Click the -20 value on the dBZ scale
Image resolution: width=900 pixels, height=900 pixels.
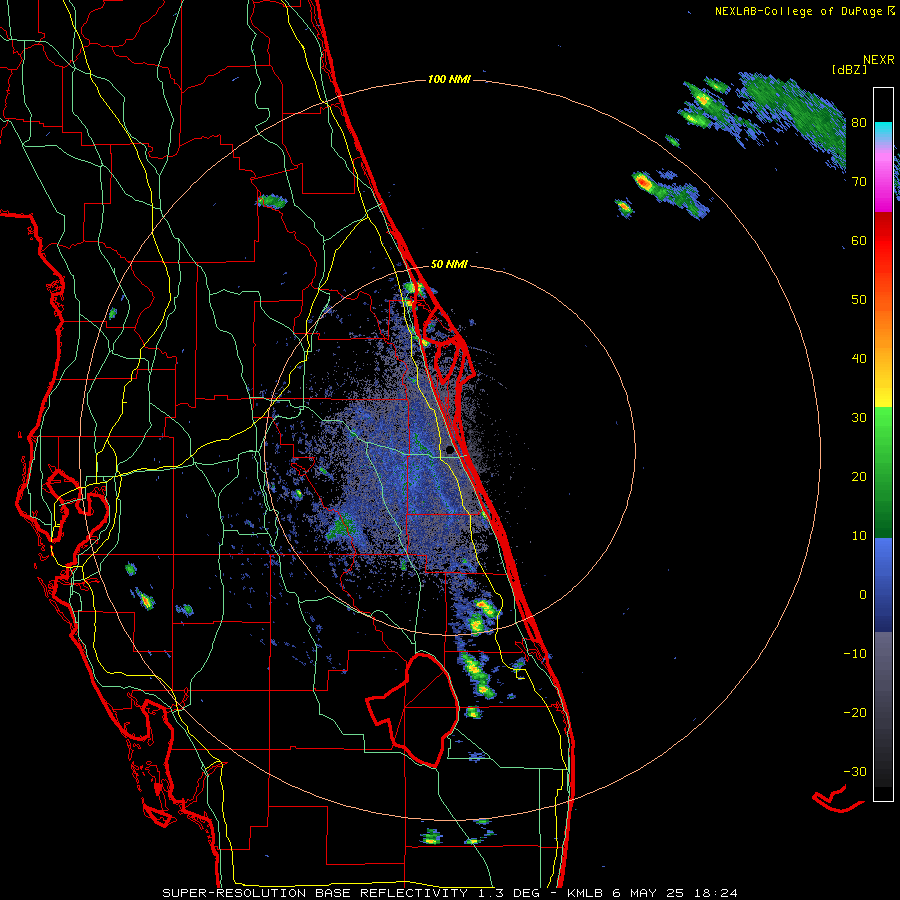click(x=855, y=712)
